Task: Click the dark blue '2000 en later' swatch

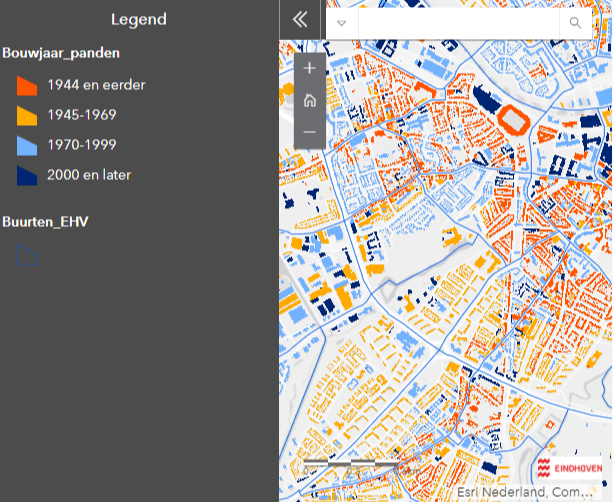Action: point(28,175)
